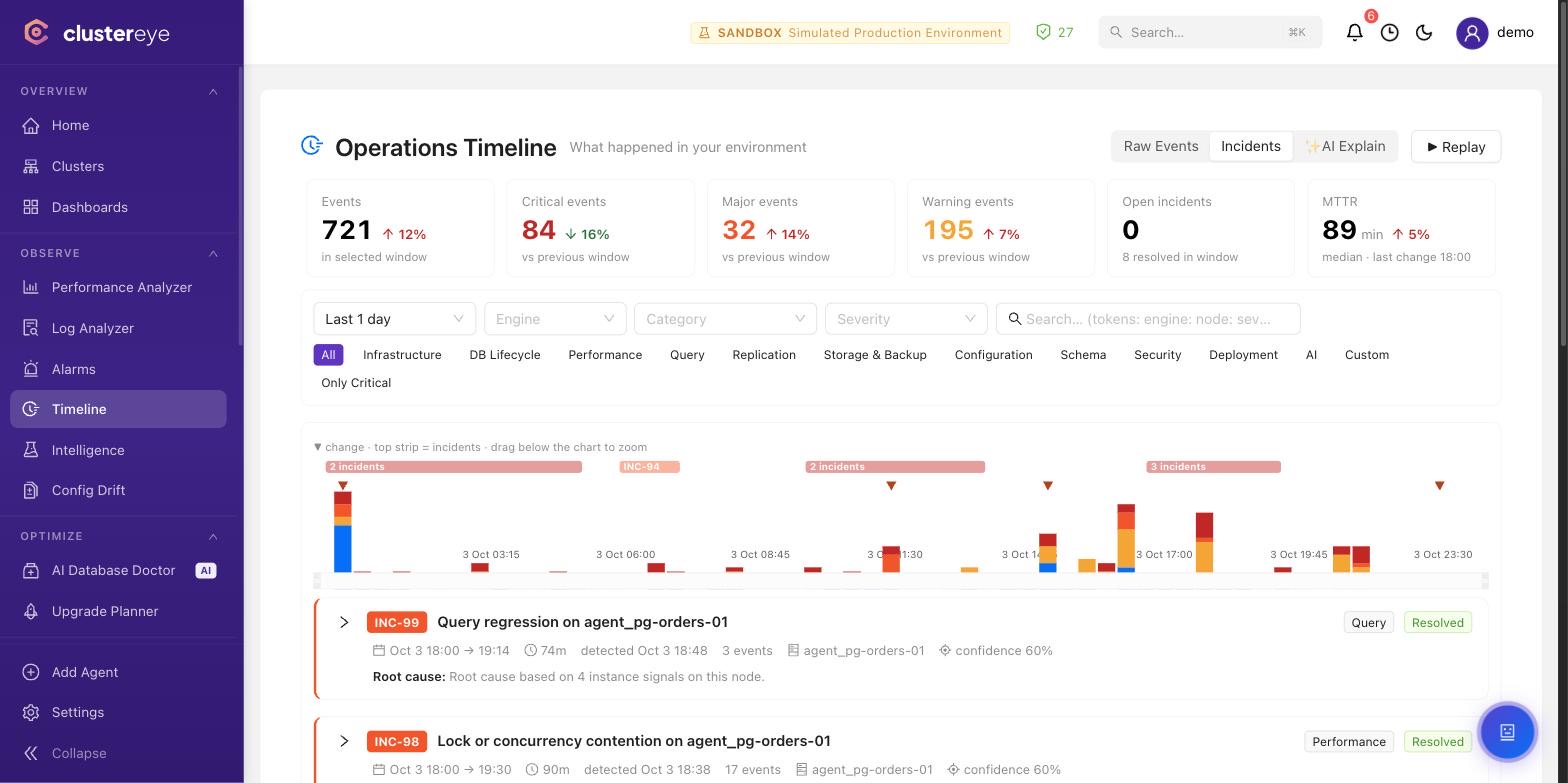Viewport: 1568px width, 783px height.
Task: Select the Performance filter chip
Action: tap(605, 355)
